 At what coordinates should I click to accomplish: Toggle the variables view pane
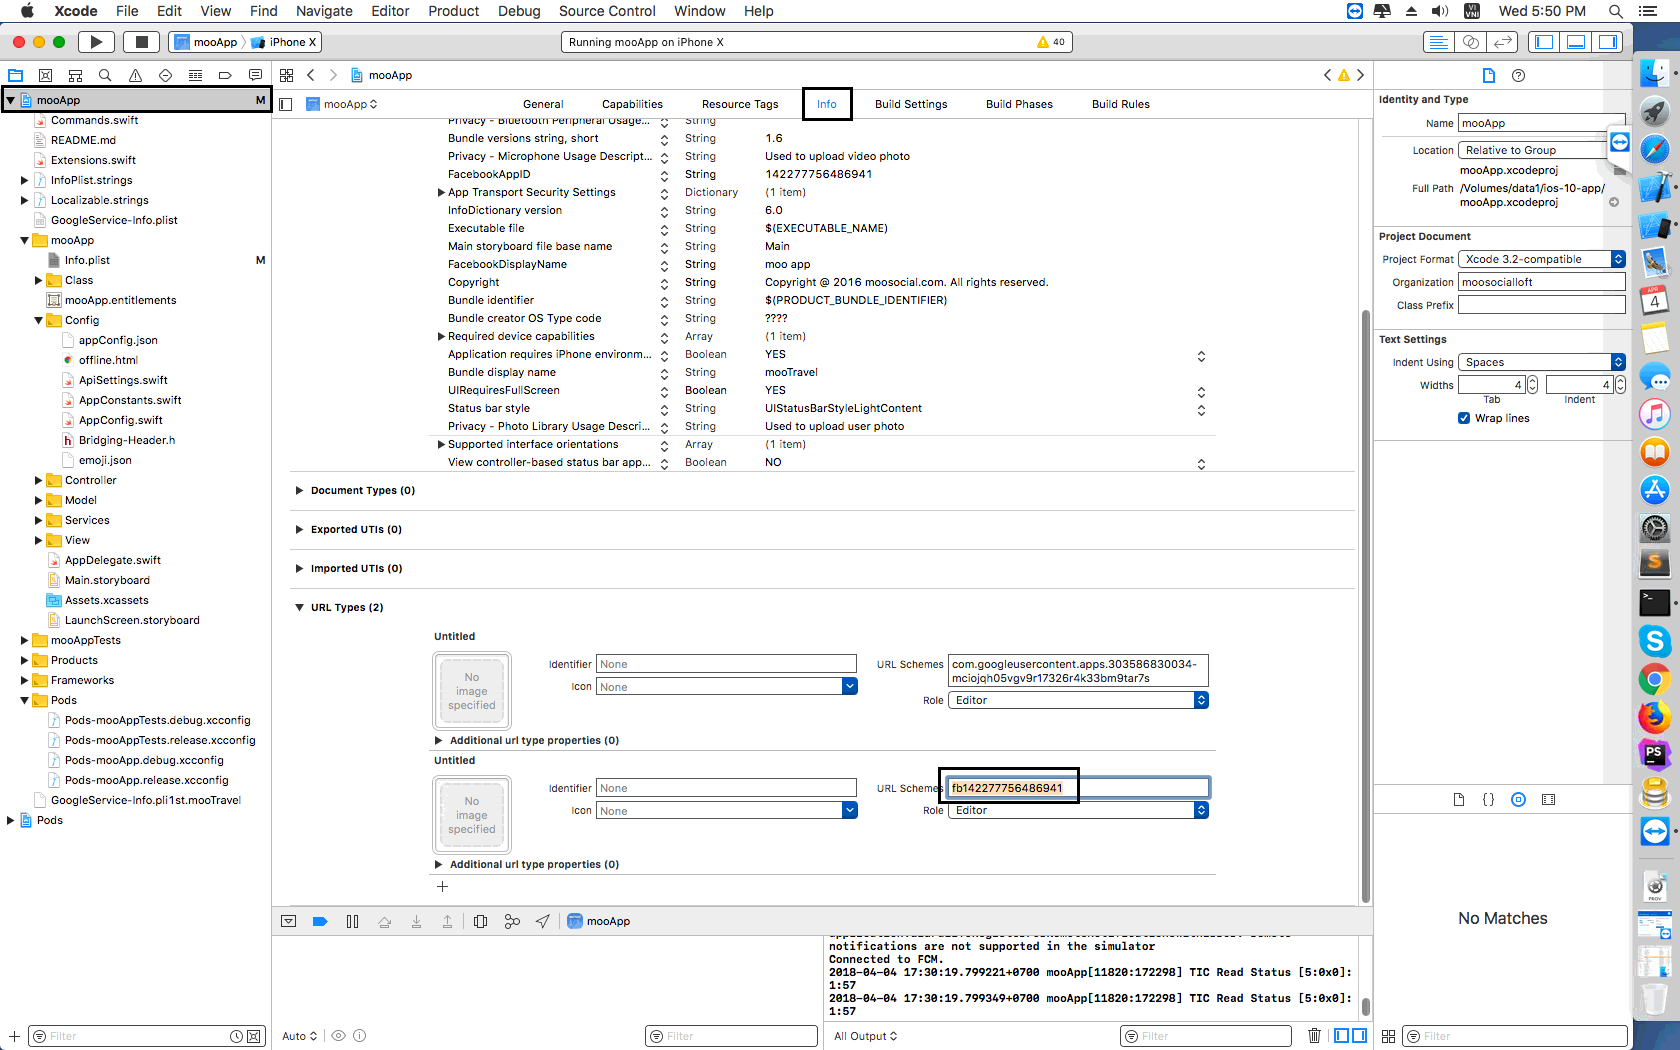[1342, 1036]
